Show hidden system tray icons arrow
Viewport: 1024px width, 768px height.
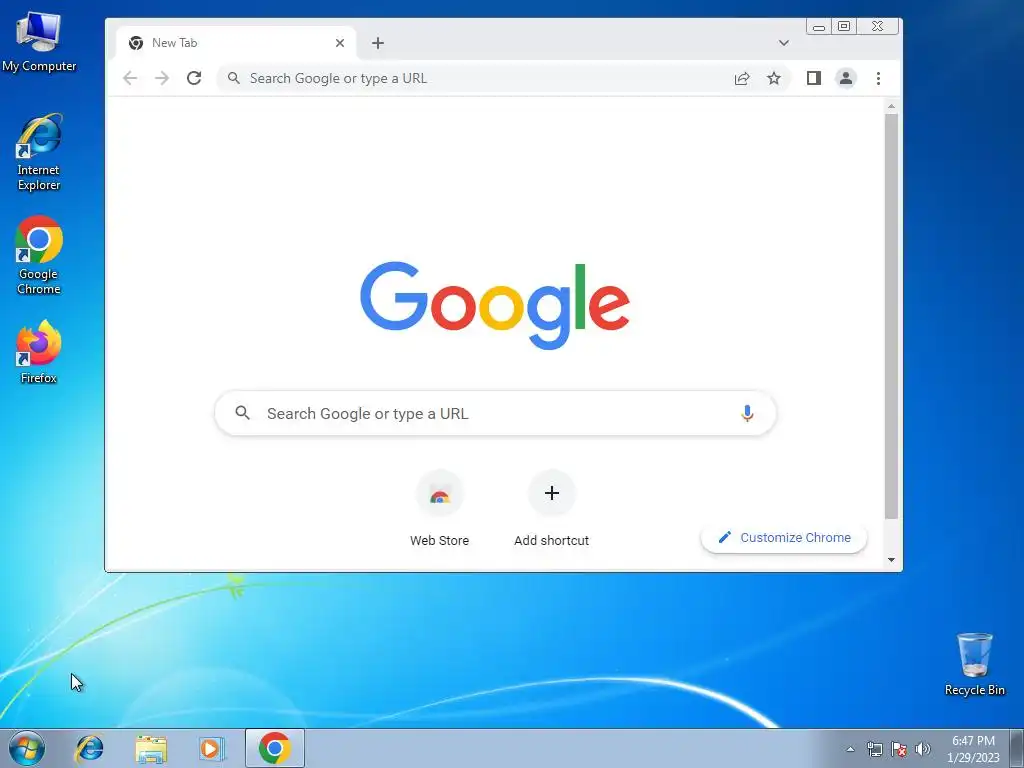pyautogui.click(x=850, y=749)
